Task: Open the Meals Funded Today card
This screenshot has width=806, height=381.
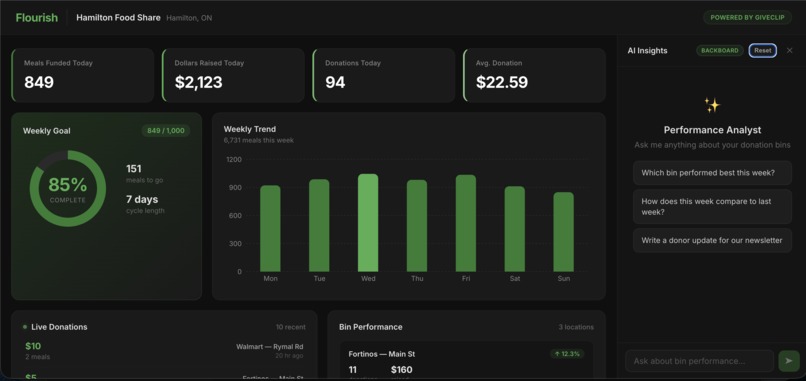Action: (x=83, y=75)
